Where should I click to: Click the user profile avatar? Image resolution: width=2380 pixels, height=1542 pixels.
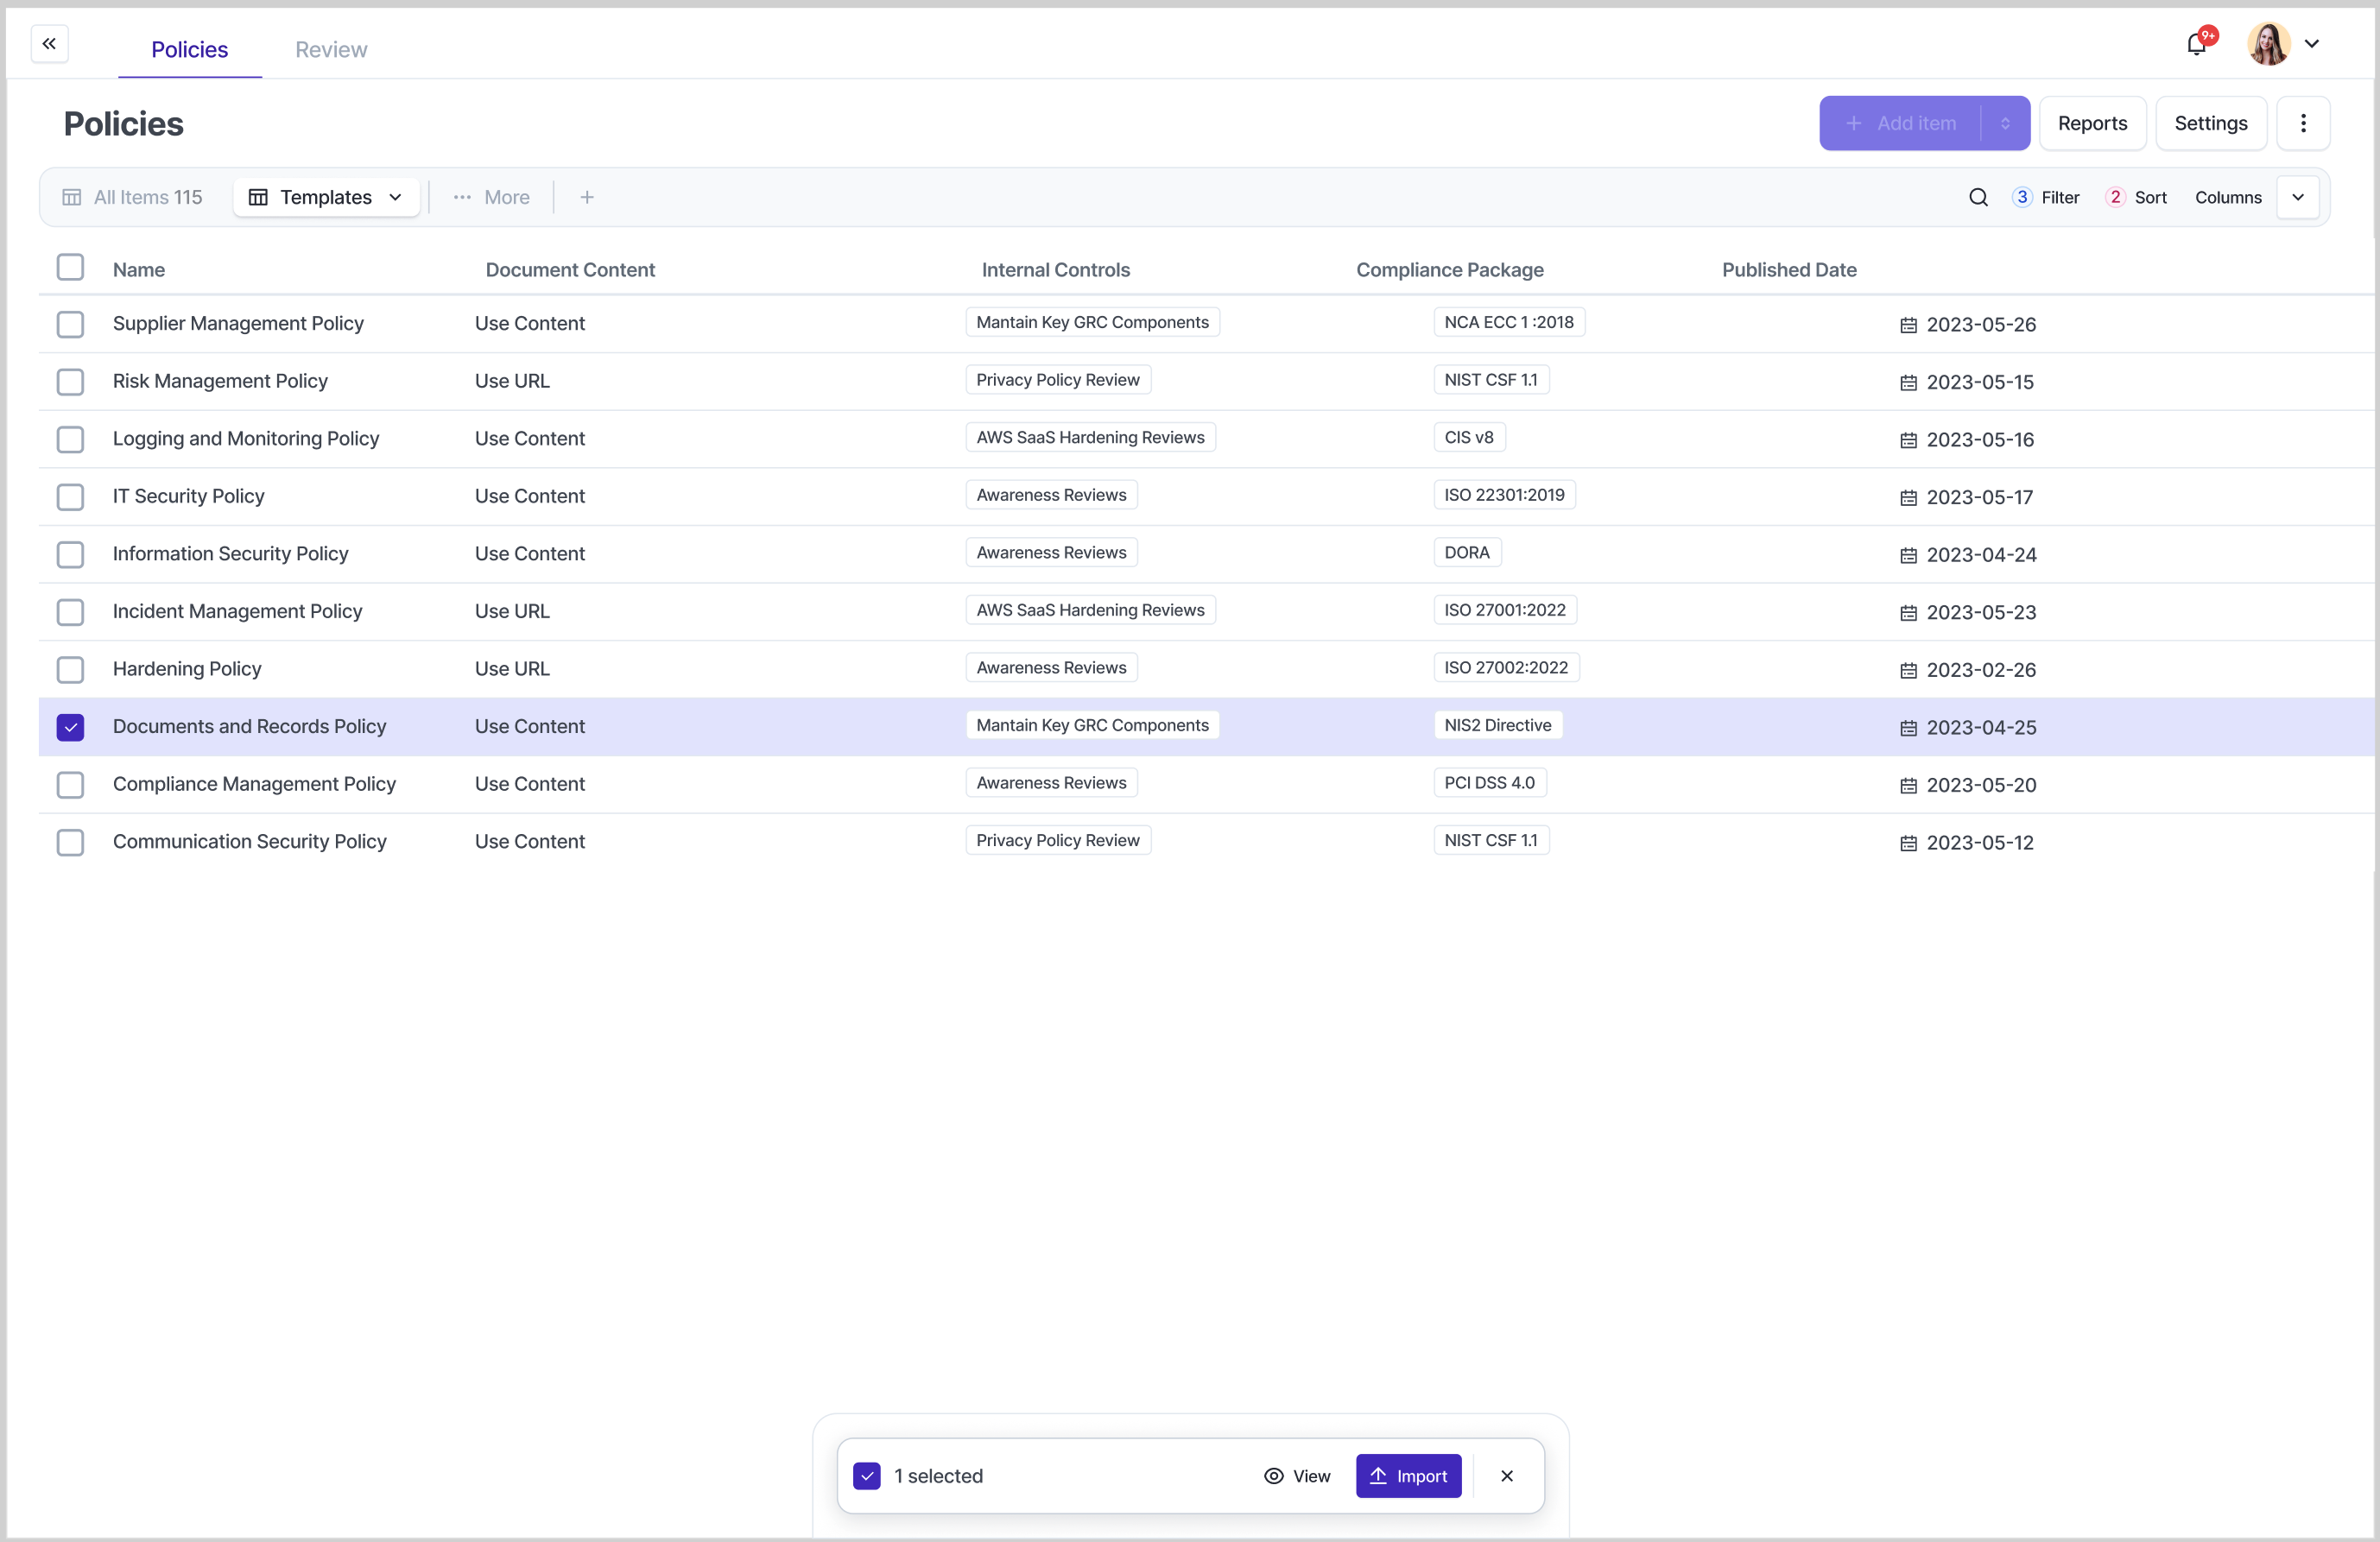pyautogui.click(x=2269, y=44)
